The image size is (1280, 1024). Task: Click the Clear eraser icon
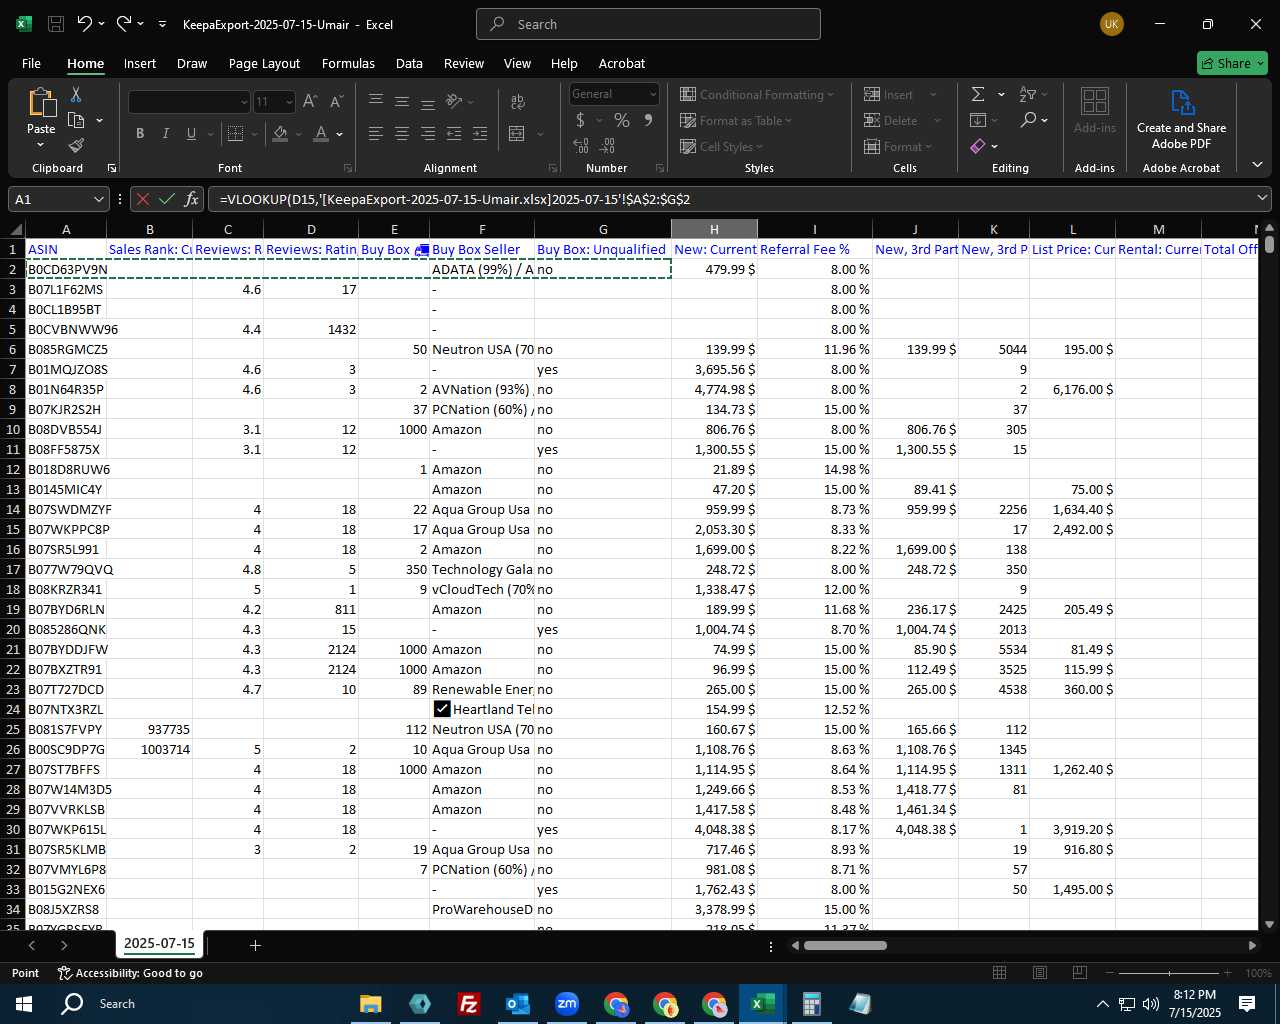978,146
